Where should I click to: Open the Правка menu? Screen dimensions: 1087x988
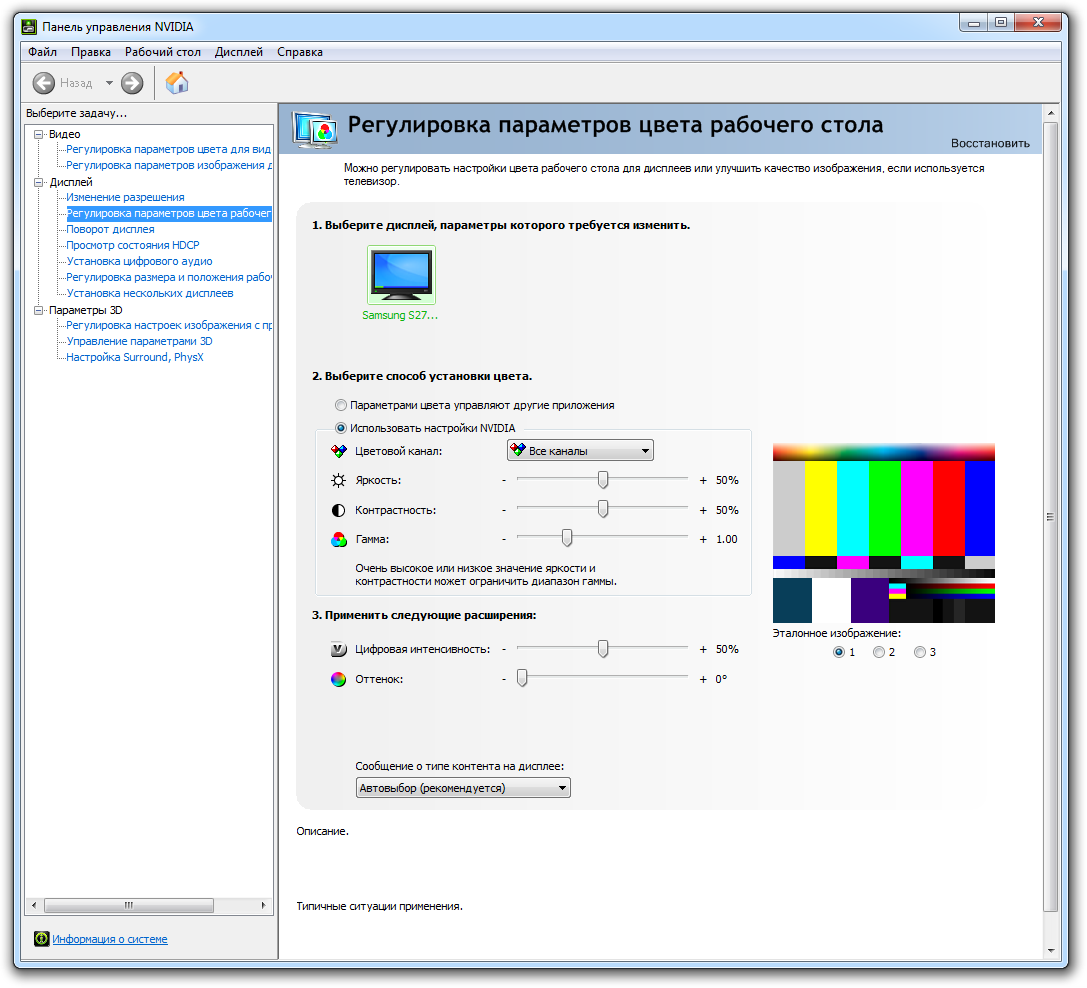click(x=91, y=52)
